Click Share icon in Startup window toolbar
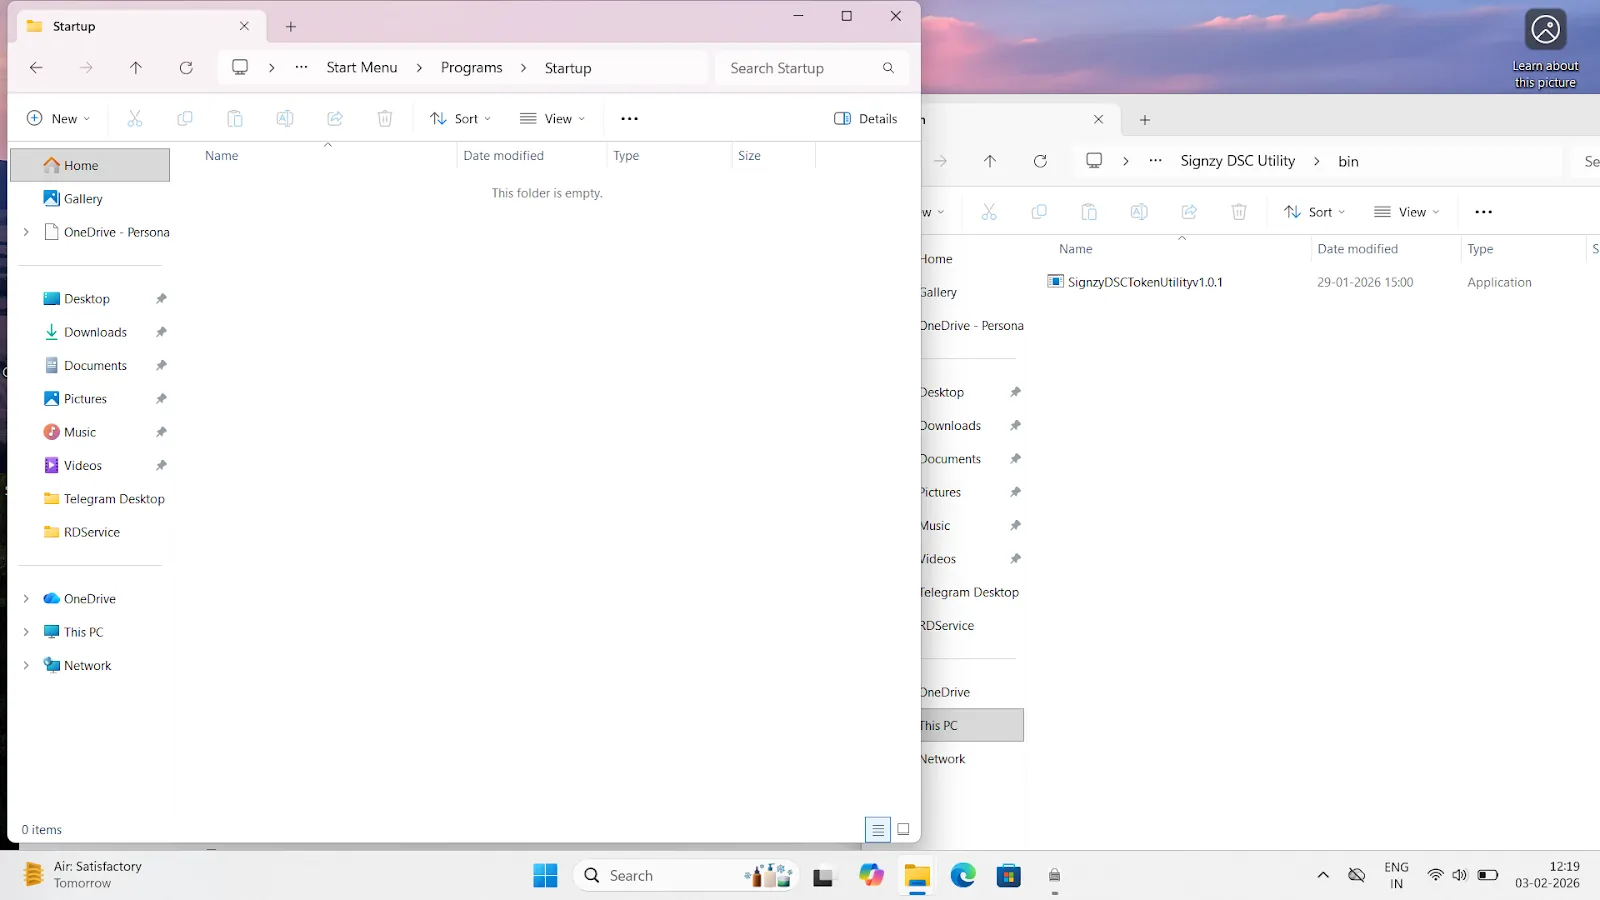This screenshot has height=900, width=1600. click(x=335, y=119)
